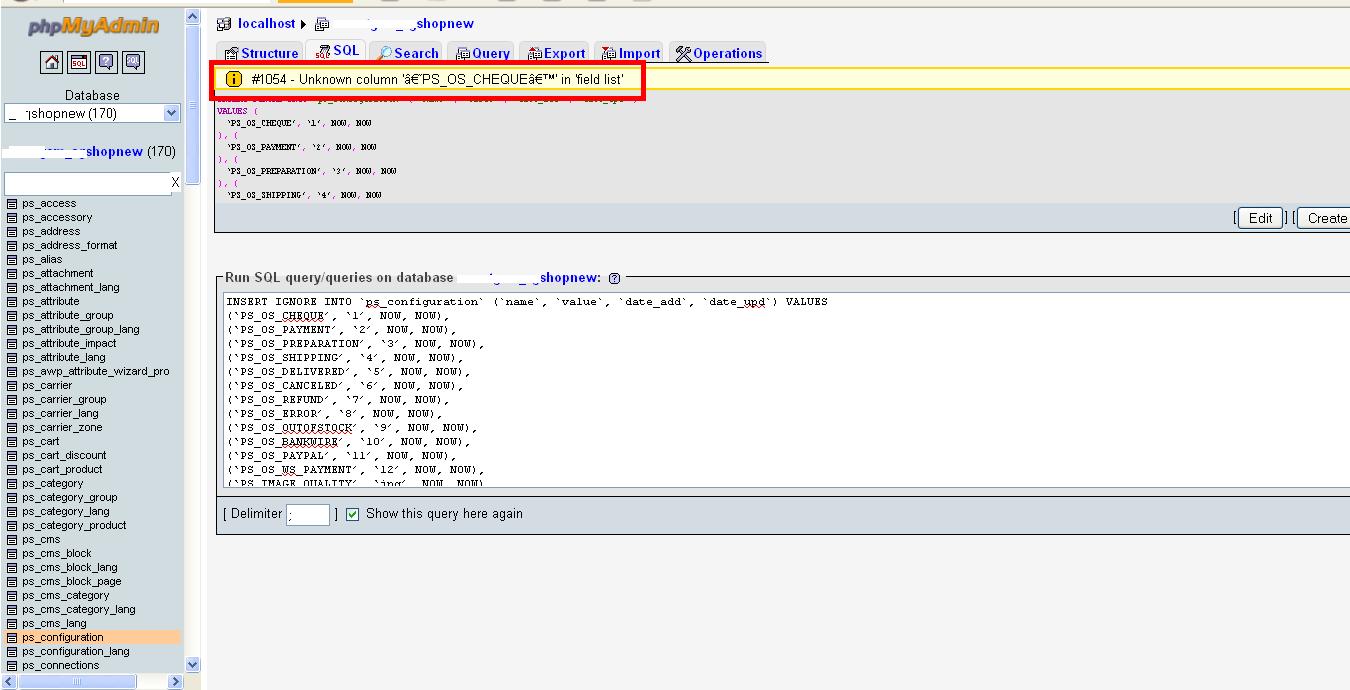Open the ps_configuration_lang table
The height and width of the screenshot is (690, 1350).
coord(76,651)
